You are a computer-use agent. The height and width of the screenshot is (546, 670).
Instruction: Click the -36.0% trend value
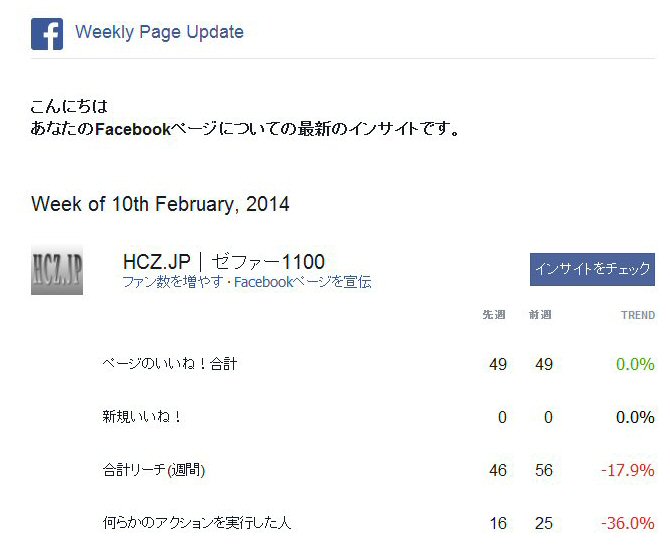[x=628, y=523]
